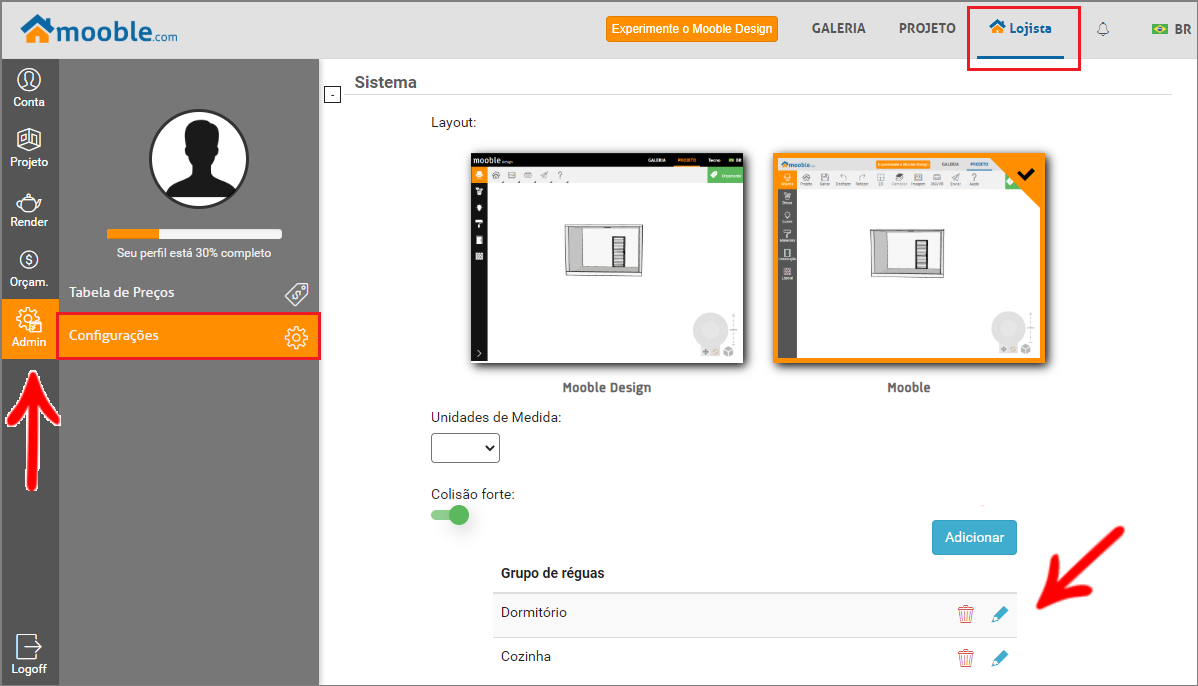Image resolution: width=1198 pixels, height=686 pixels.
Task: Edit the Dormitório ruler group
Action: pos(999,614)
